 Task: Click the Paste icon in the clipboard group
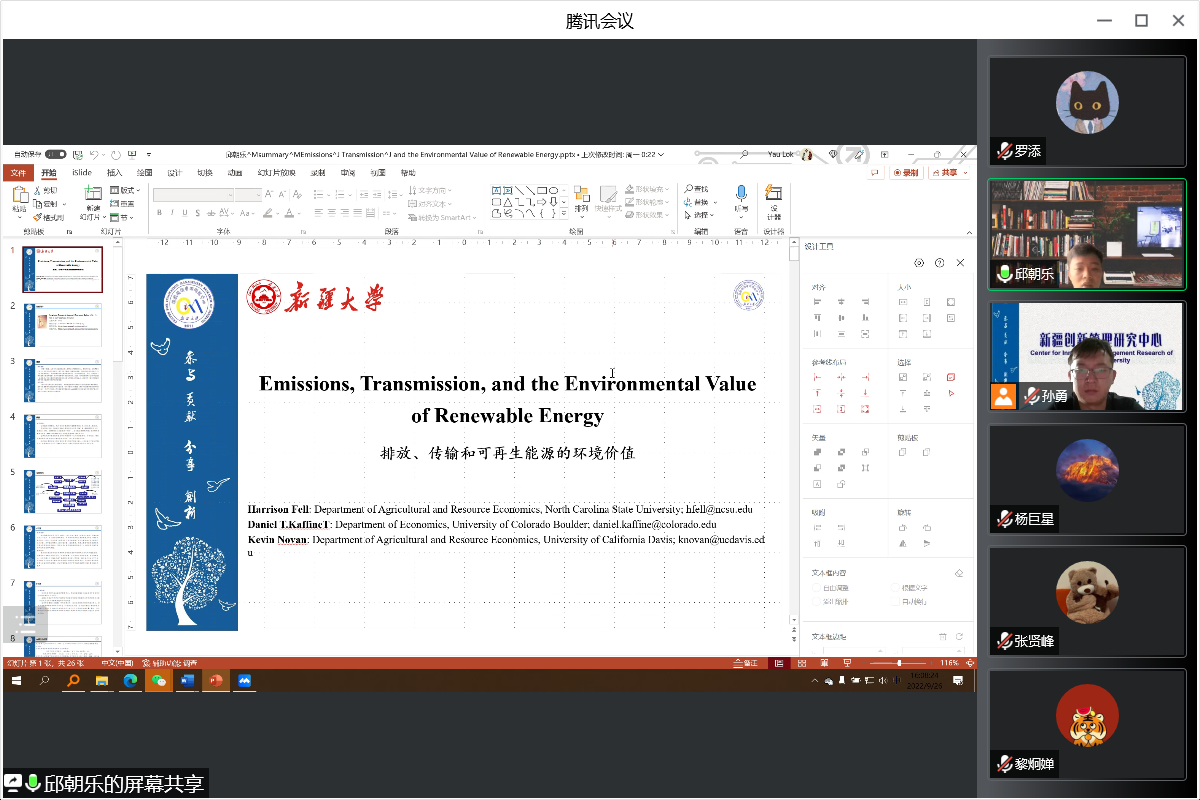point(20,194)
